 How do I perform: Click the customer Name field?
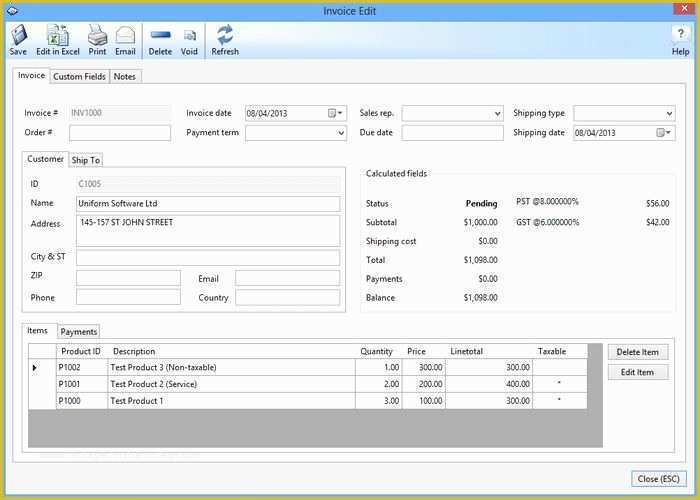[208, 204]
